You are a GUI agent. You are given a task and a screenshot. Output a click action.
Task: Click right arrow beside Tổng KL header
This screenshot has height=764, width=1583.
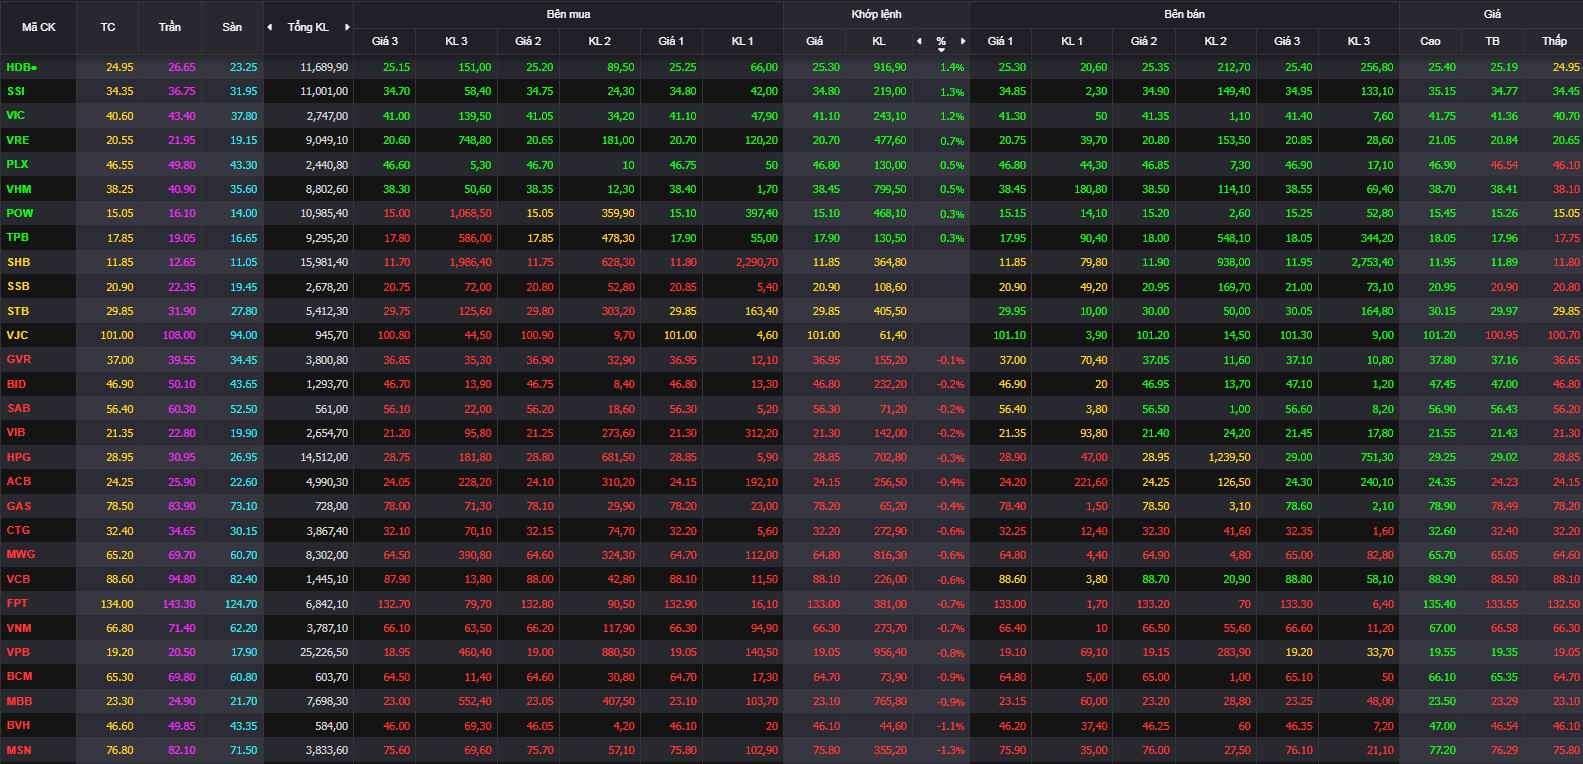(347, 27)
